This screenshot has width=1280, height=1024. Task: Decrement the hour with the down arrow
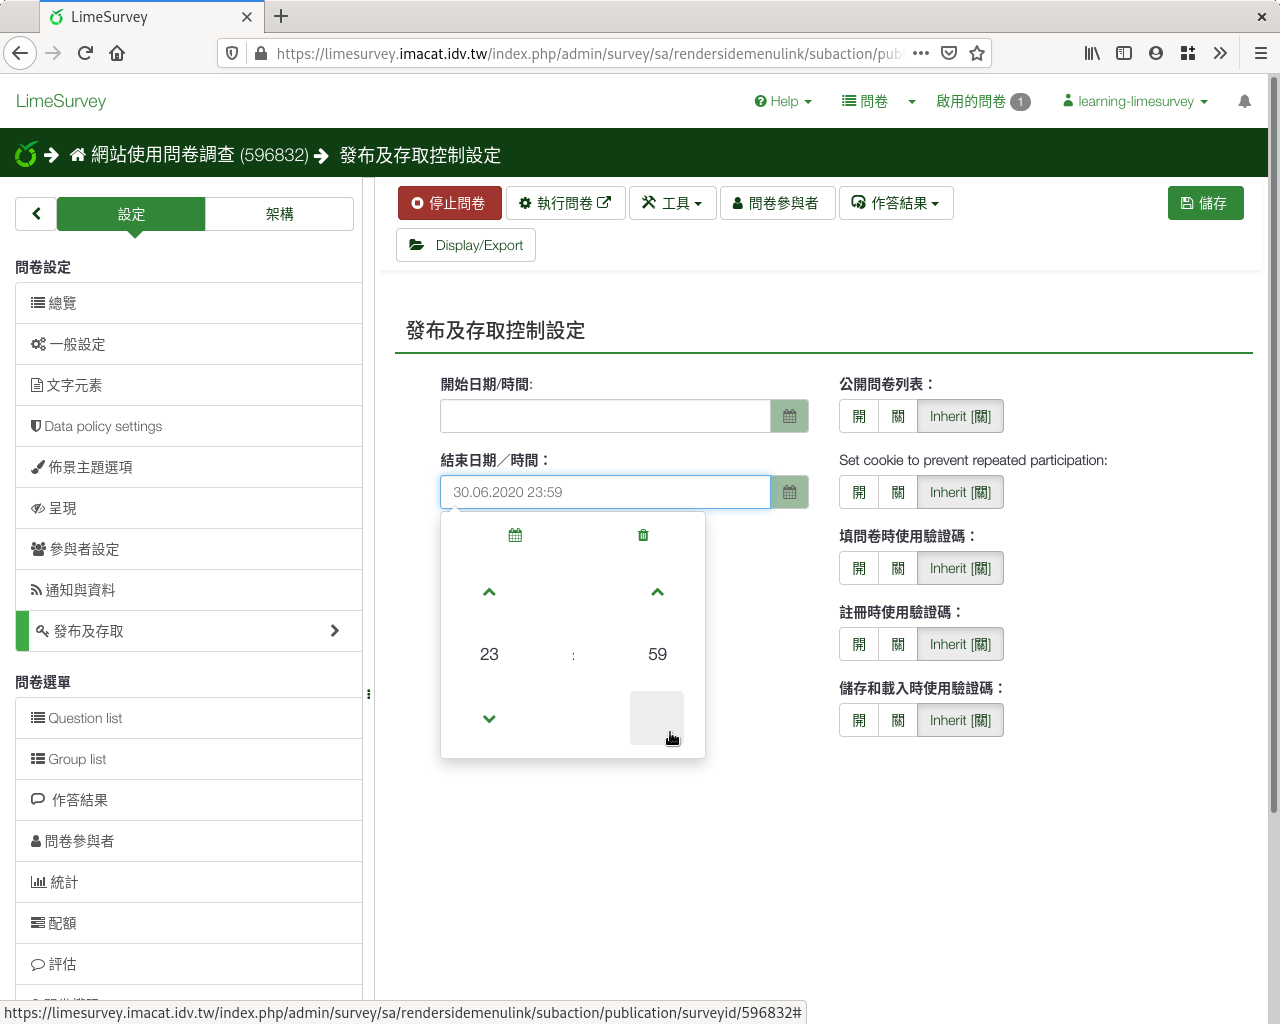coord(489,718)
